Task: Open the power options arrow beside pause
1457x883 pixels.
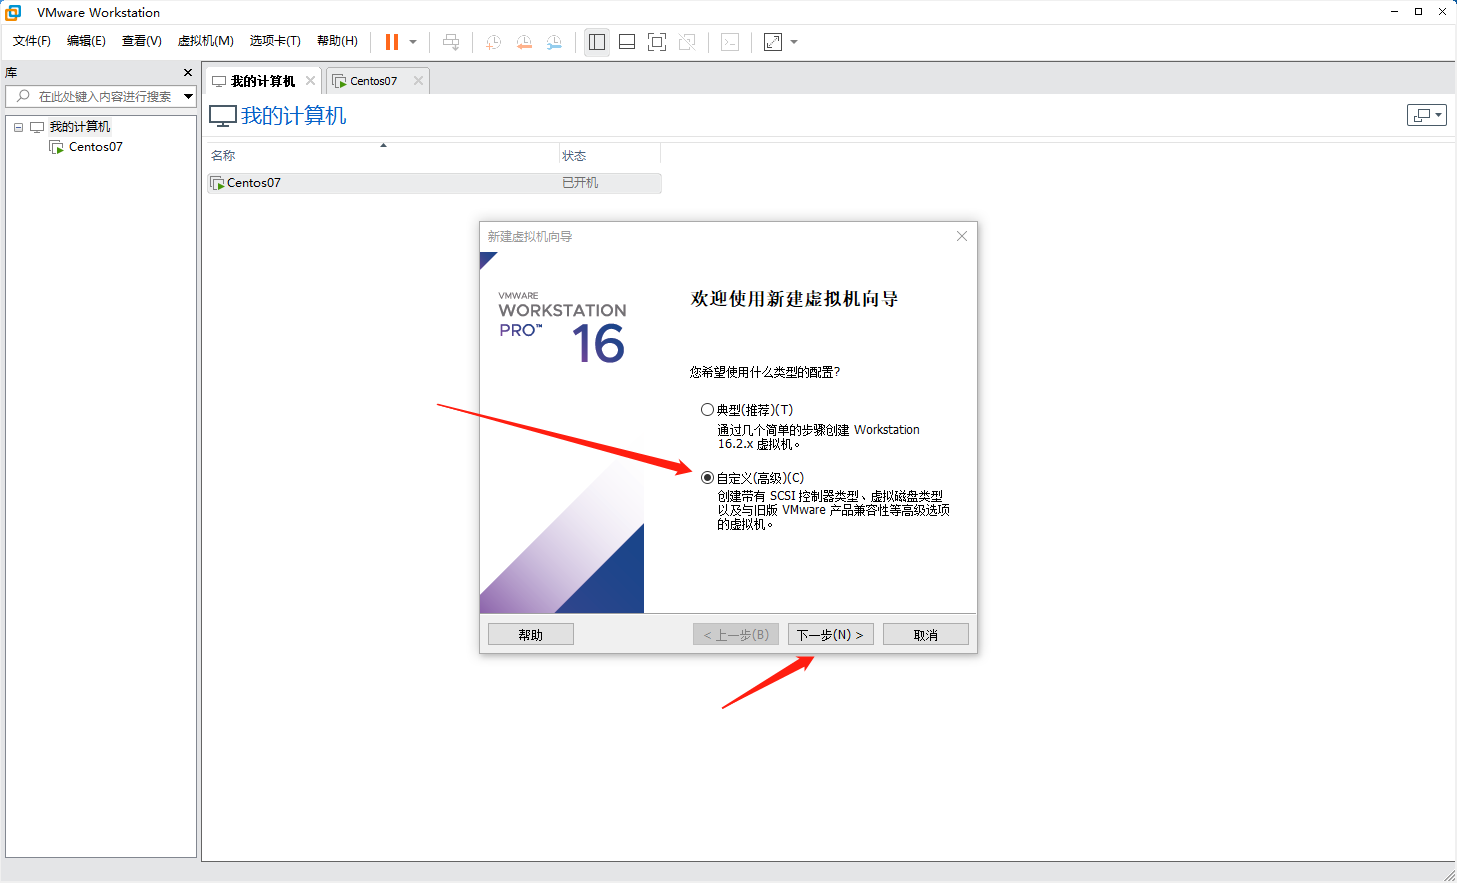Action: tap(413, 42)
